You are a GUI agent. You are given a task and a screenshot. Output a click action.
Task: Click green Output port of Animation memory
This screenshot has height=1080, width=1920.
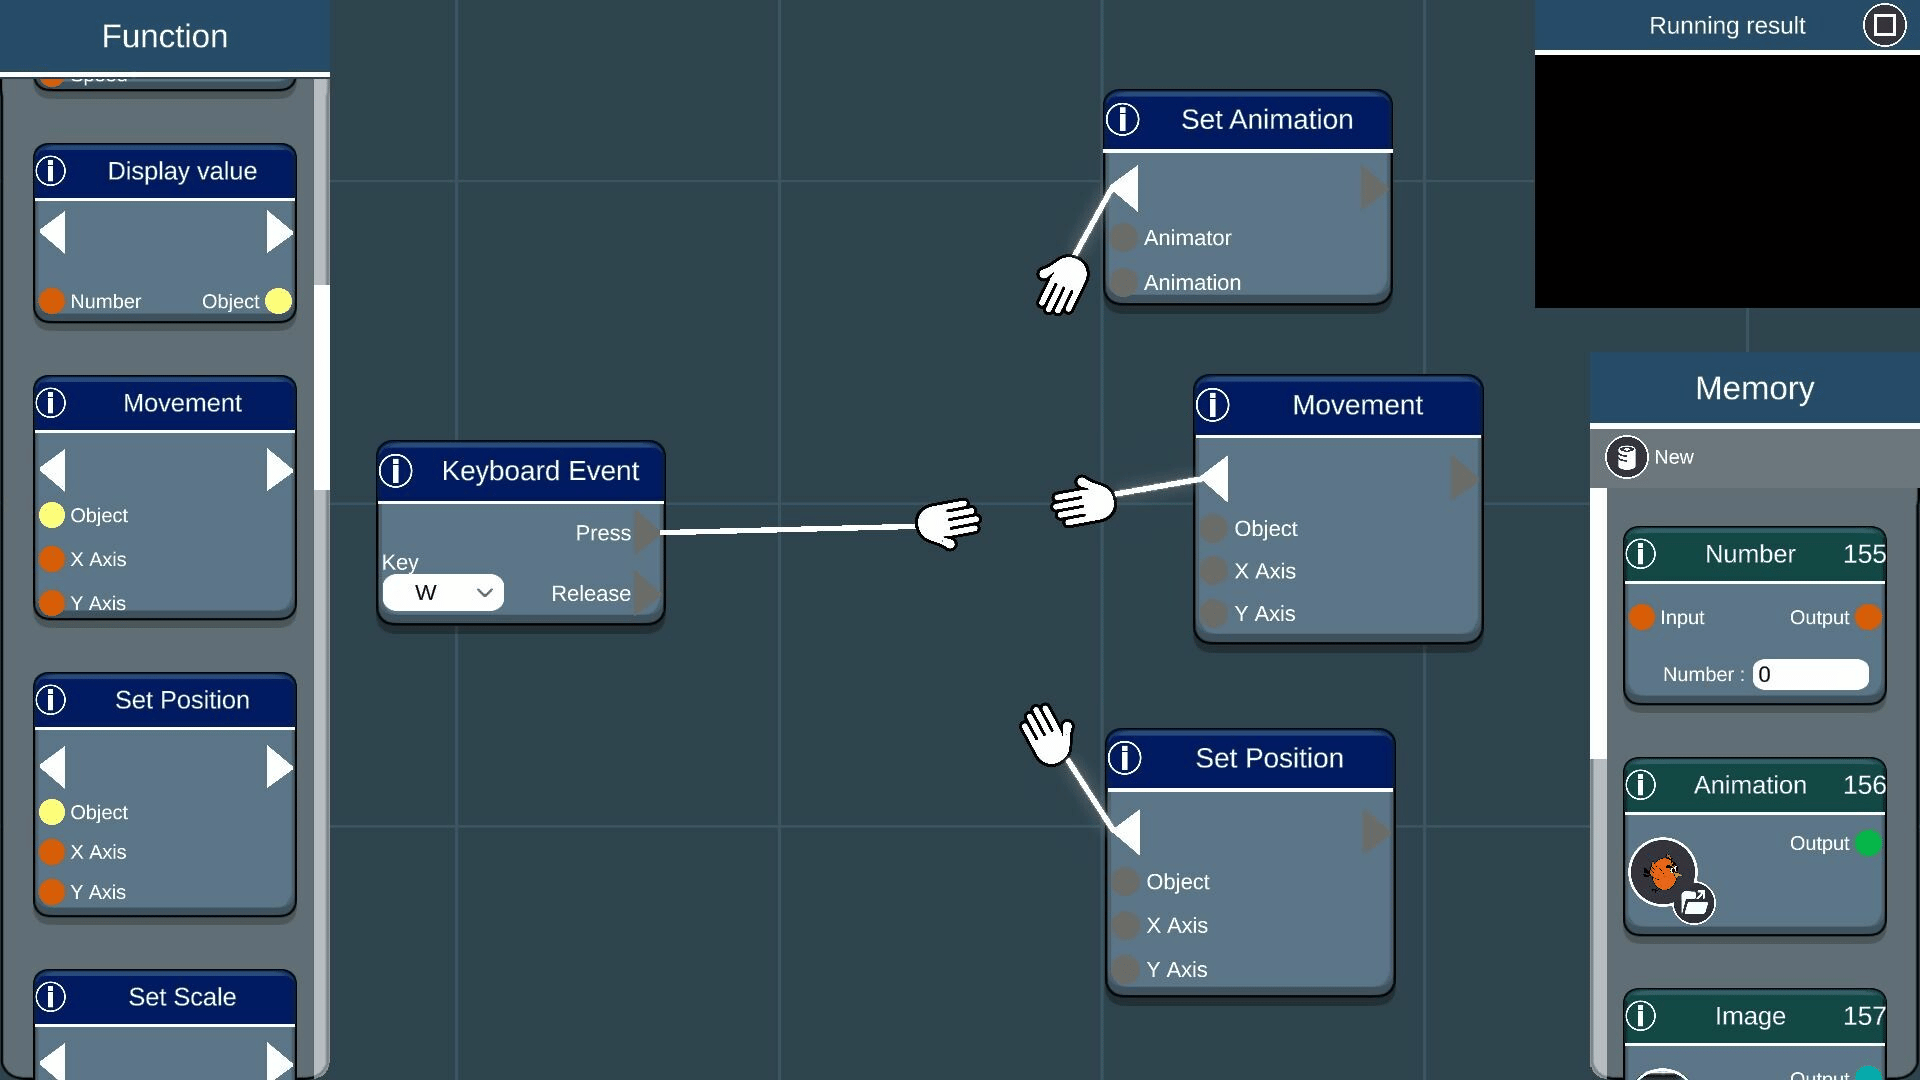(x=1867, y=843)
